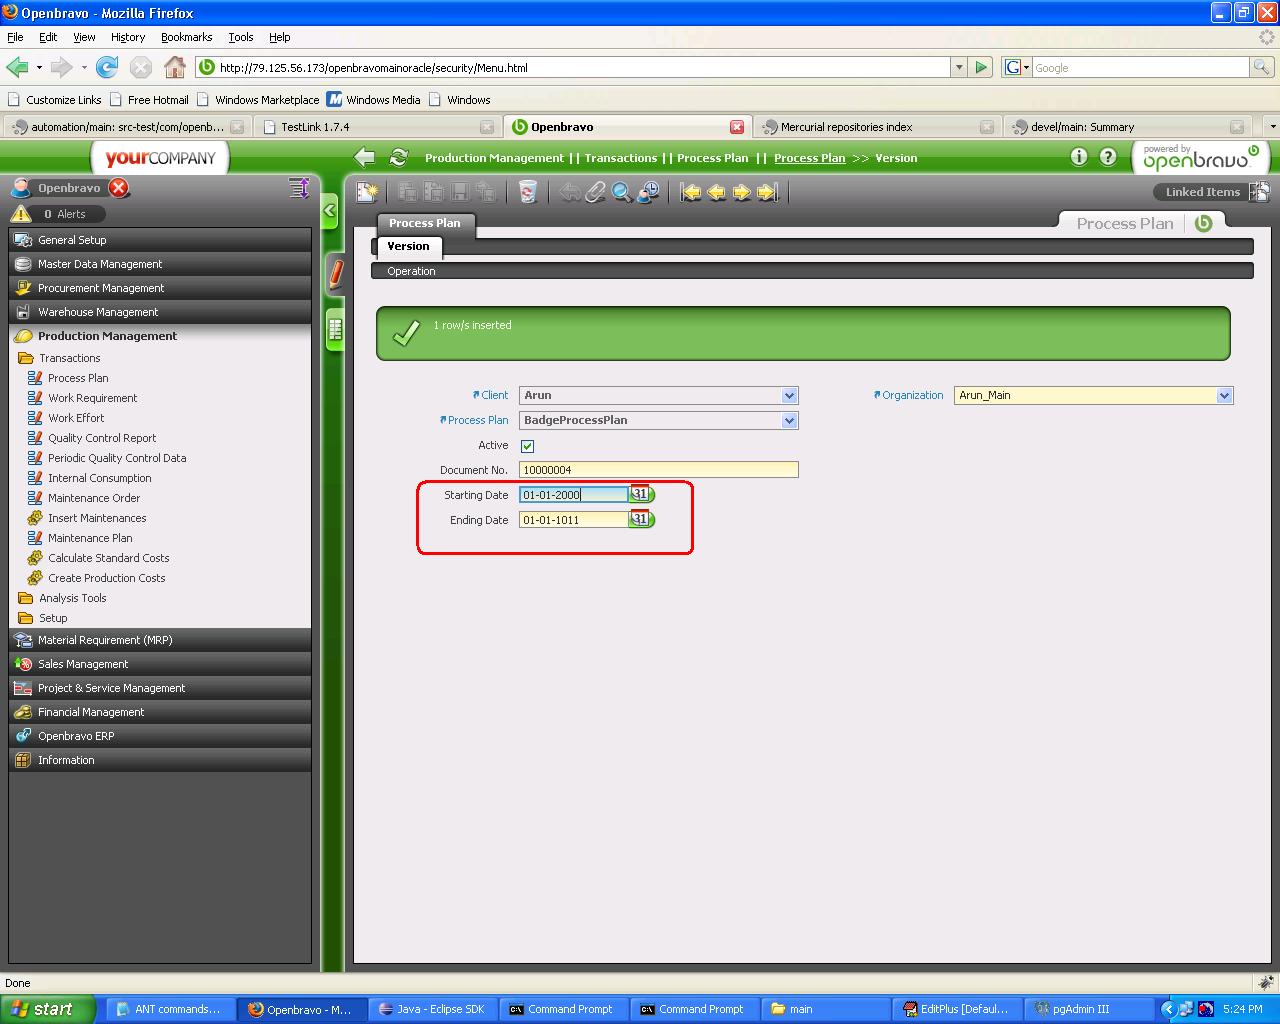
Task: Click the Firefox Home button
Action: point(175,68)
